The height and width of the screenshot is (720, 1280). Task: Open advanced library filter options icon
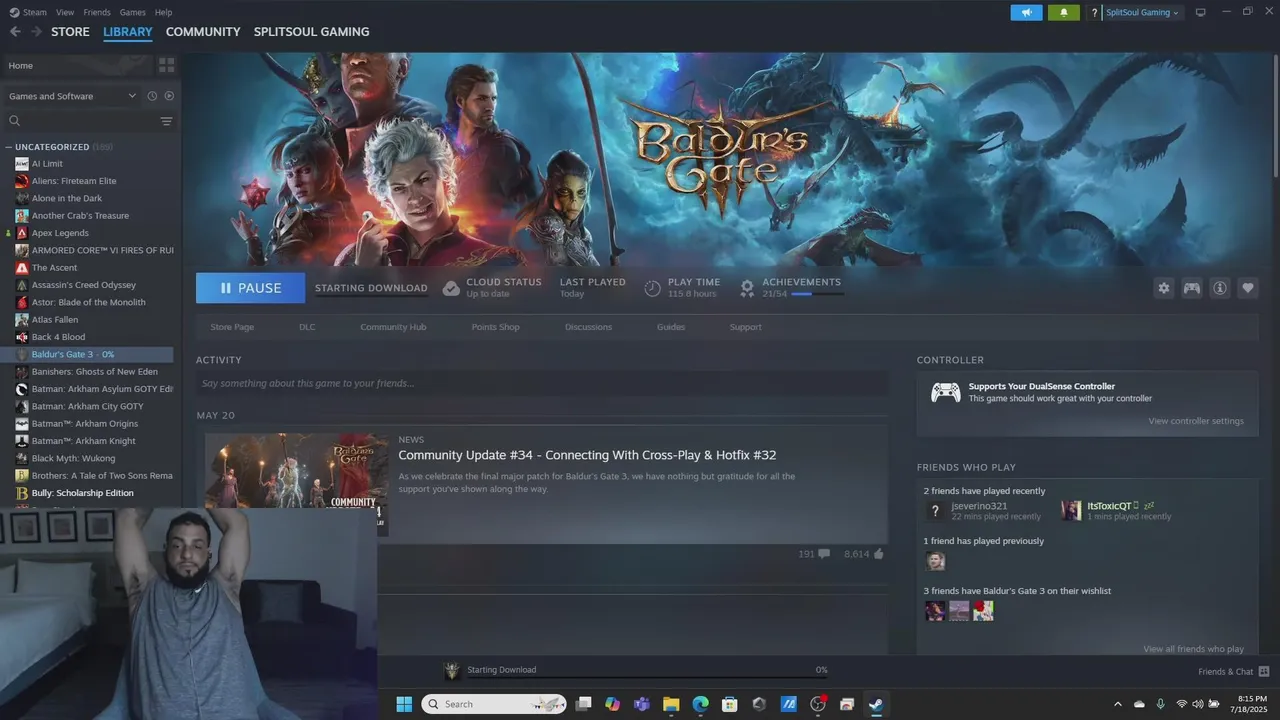tap(166, 121)
